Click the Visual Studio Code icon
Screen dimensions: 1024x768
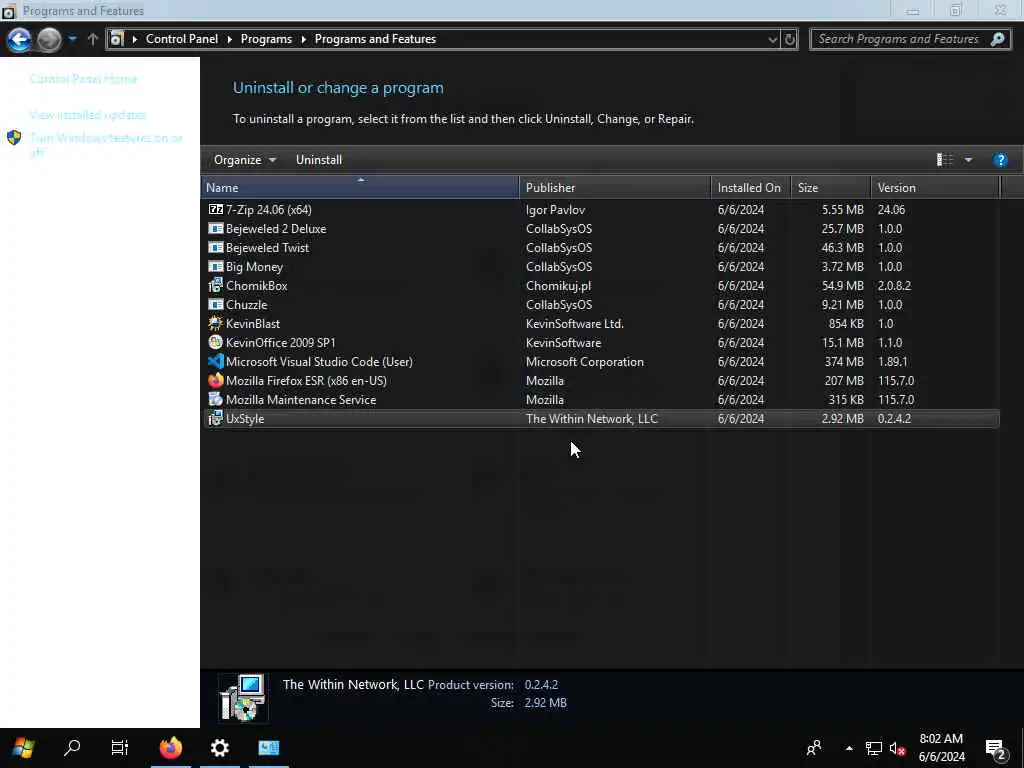[x=216, y=361]
